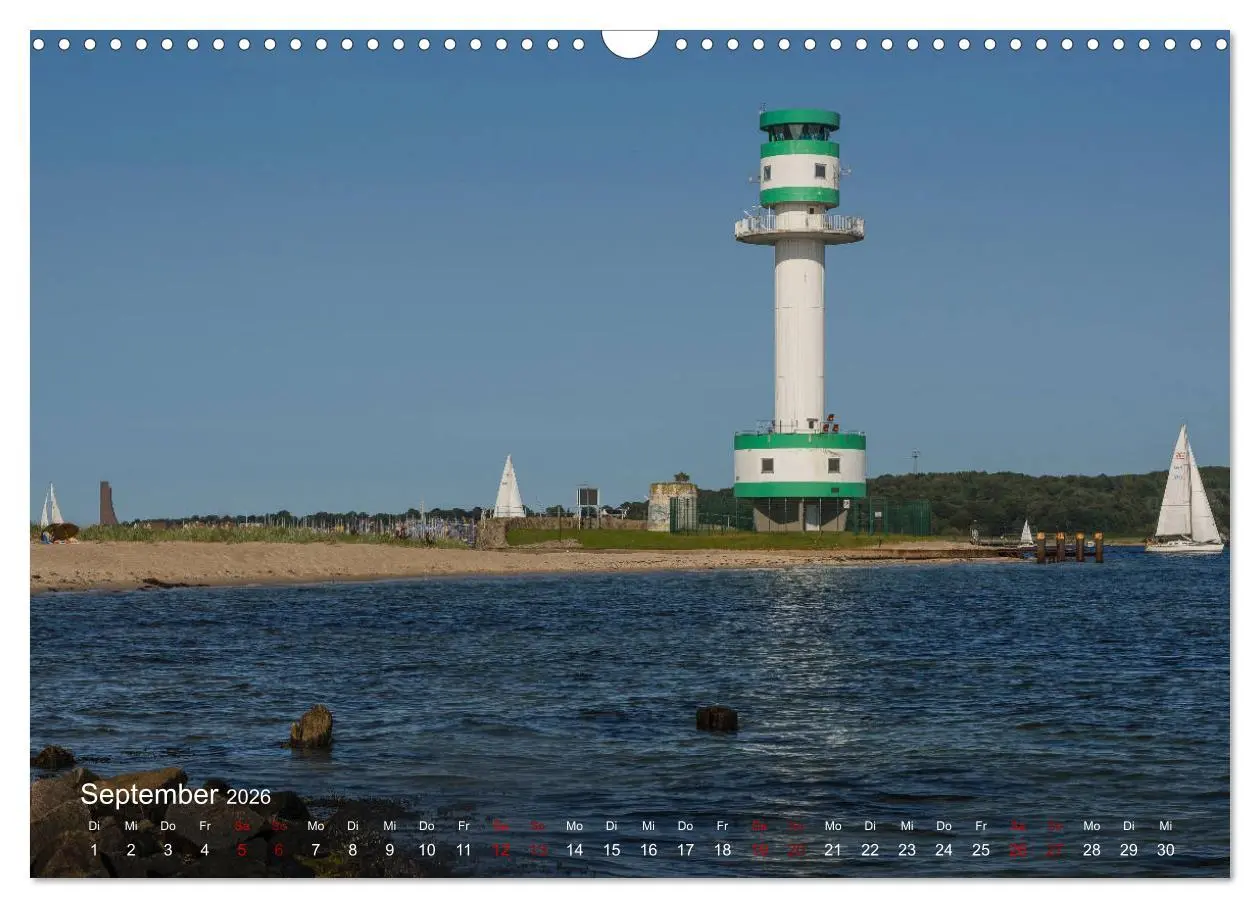
Task: Select calendar day 18
Action: coord(723,850)
